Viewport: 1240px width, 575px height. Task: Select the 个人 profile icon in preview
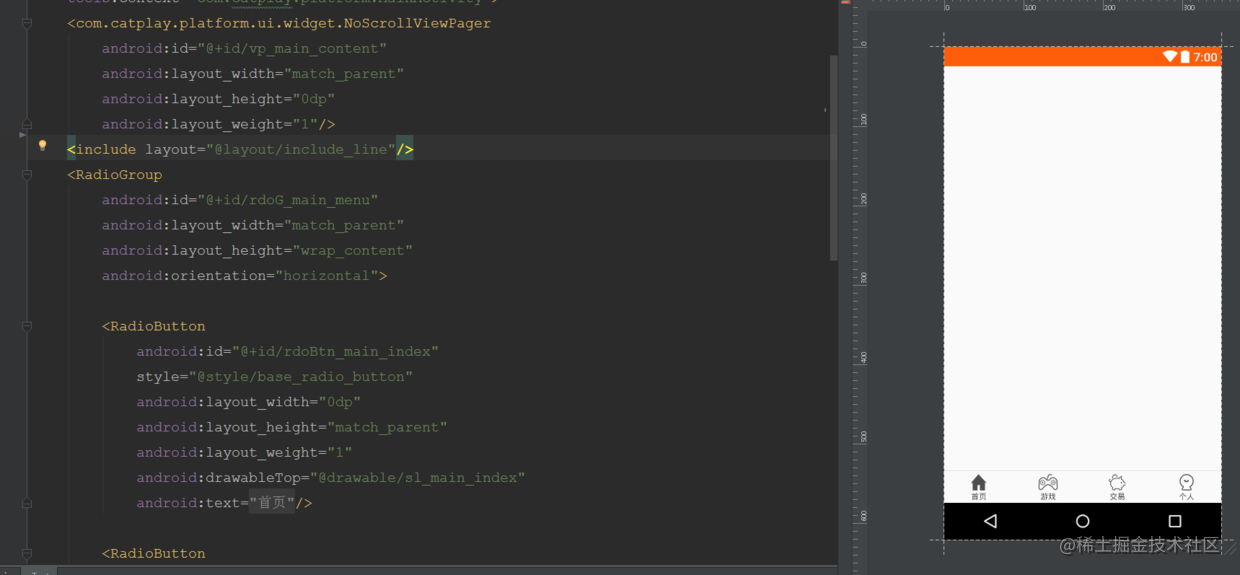pos(1186,483)
